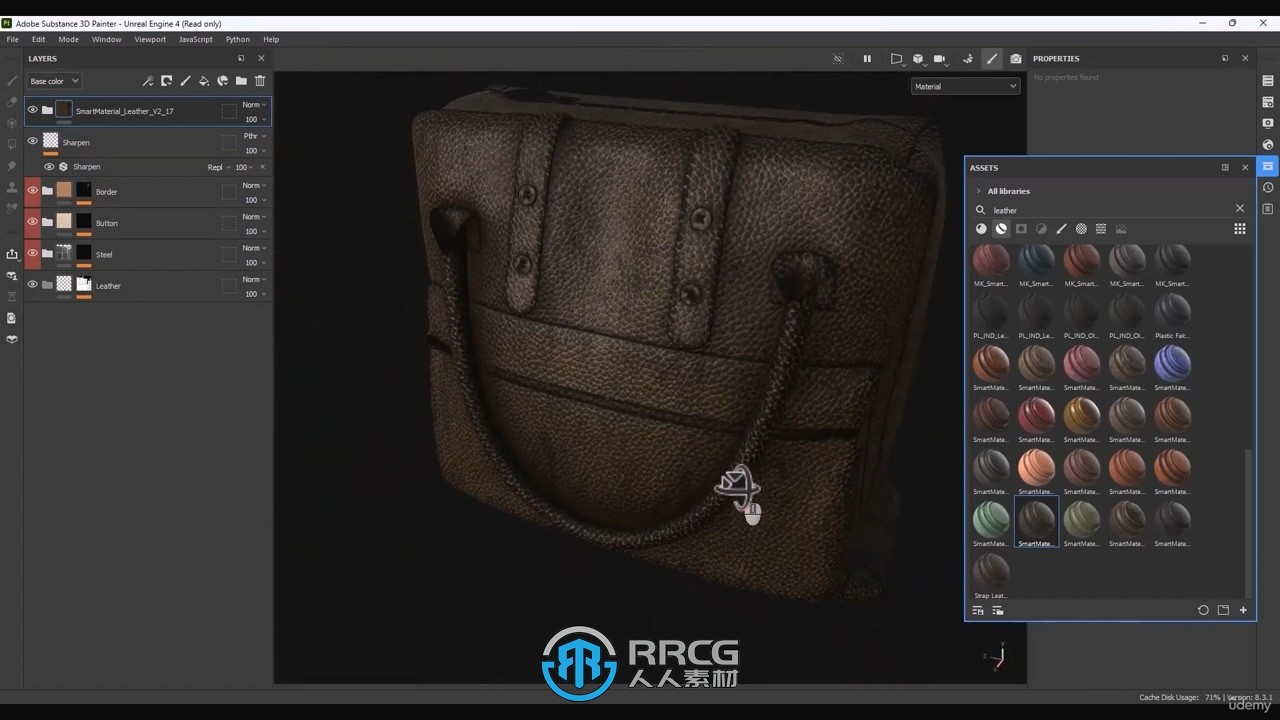Open blend mode dropdown for Border layer
1280x720 pixels.
tap(254, 185)
